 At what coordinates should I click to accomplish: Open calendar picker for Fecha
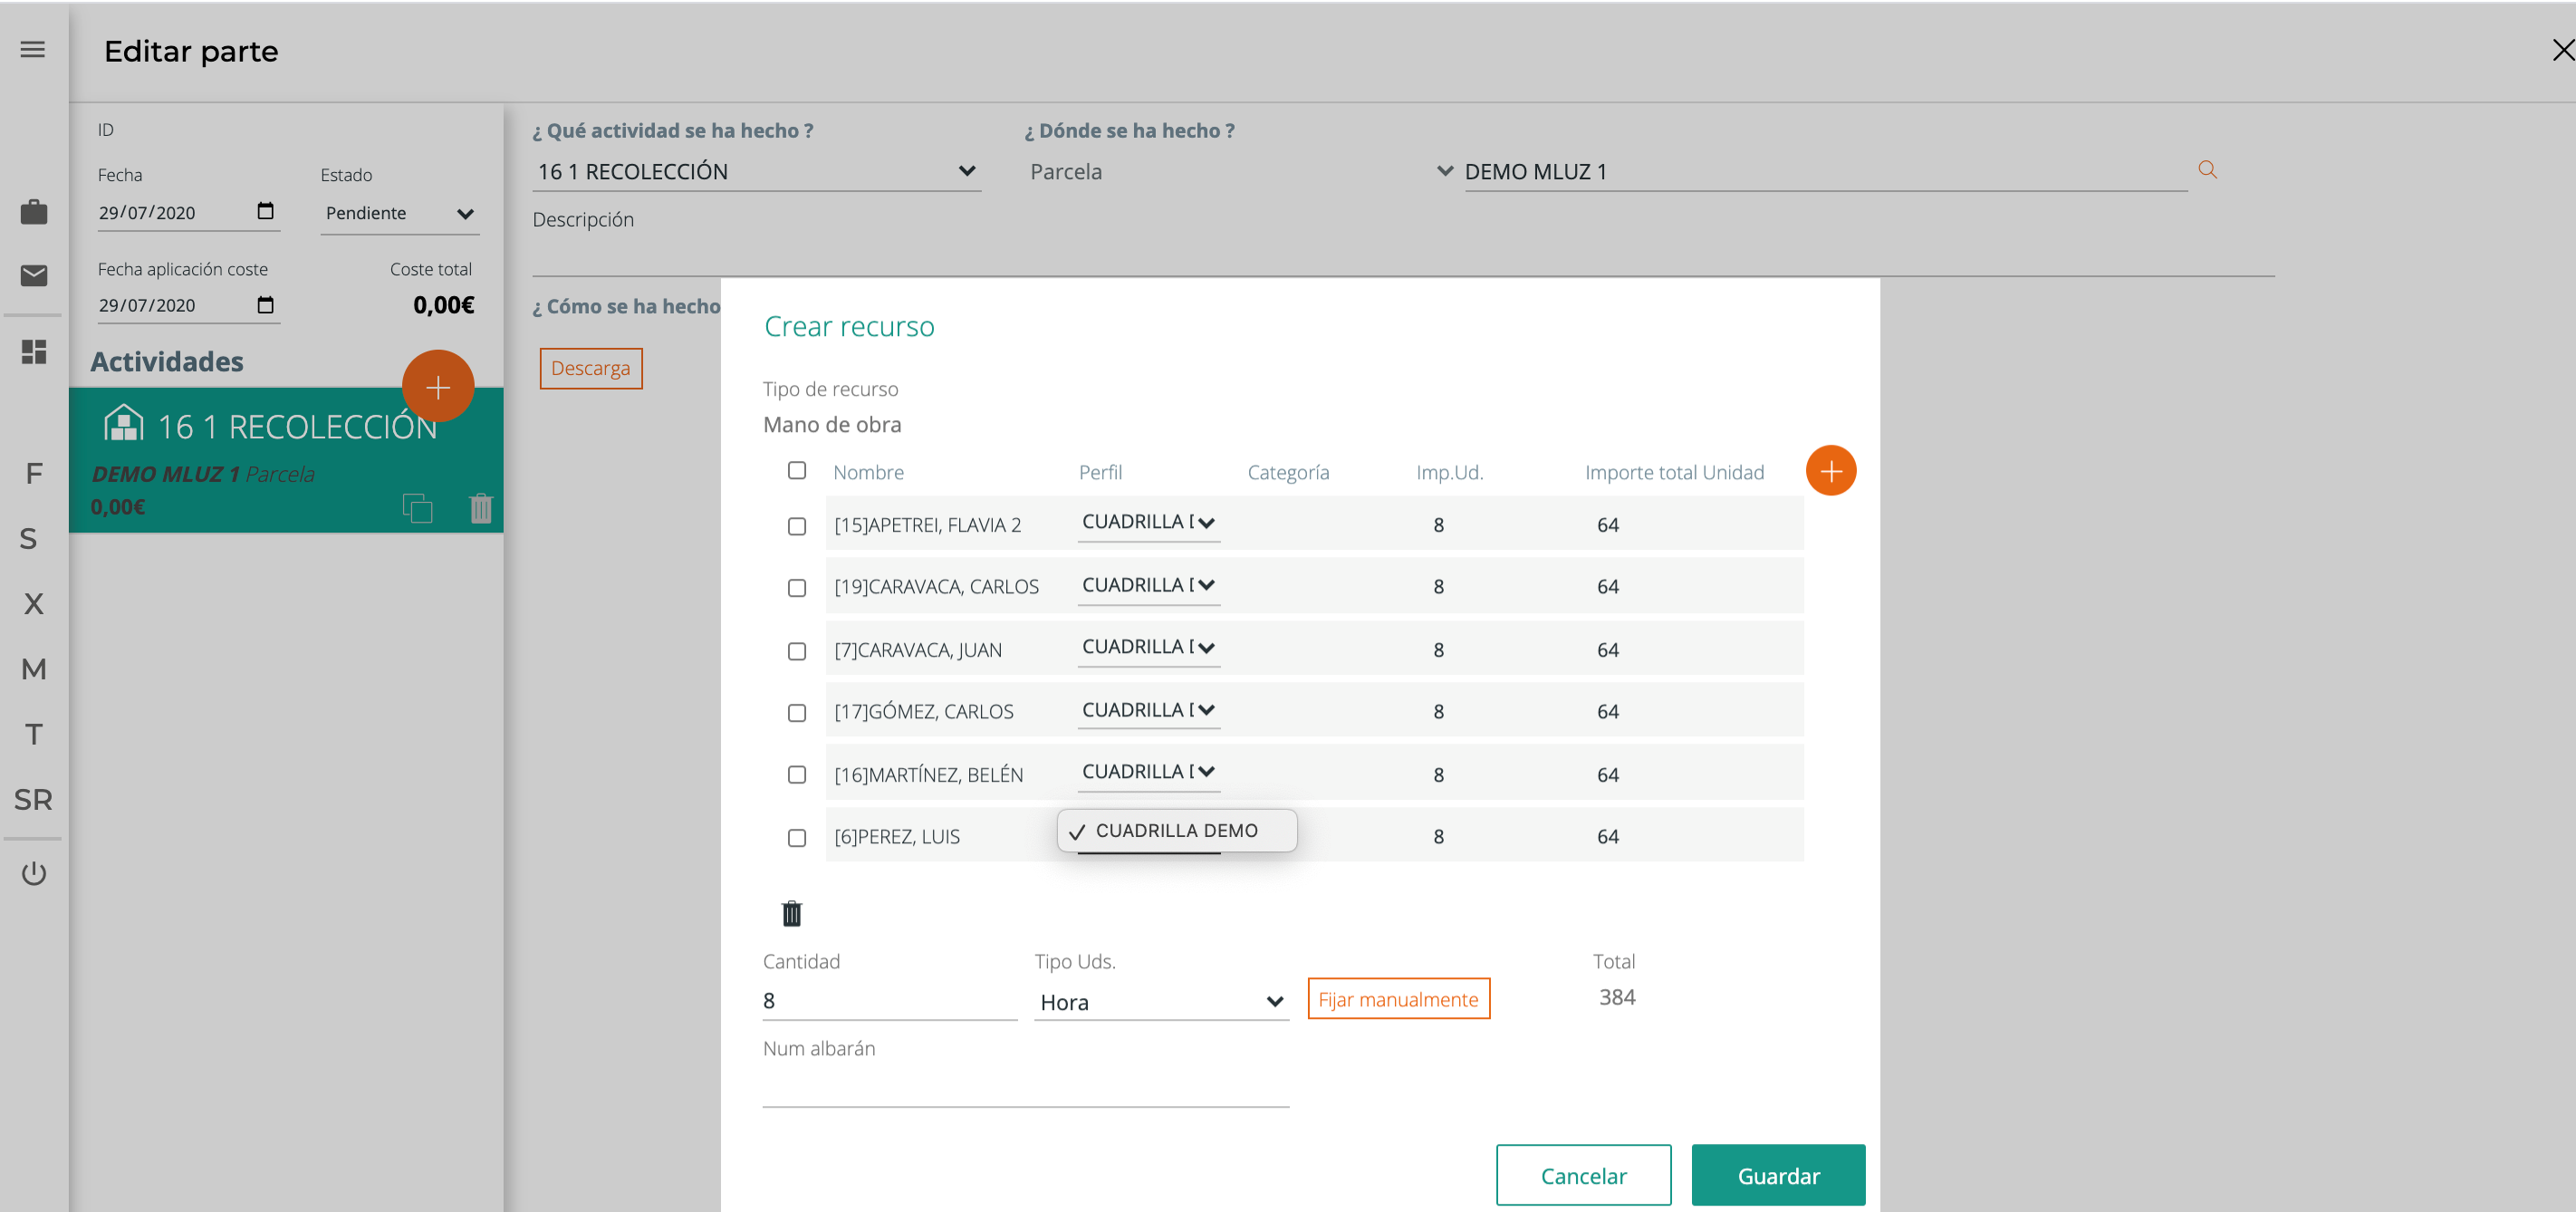pos(265,211)
